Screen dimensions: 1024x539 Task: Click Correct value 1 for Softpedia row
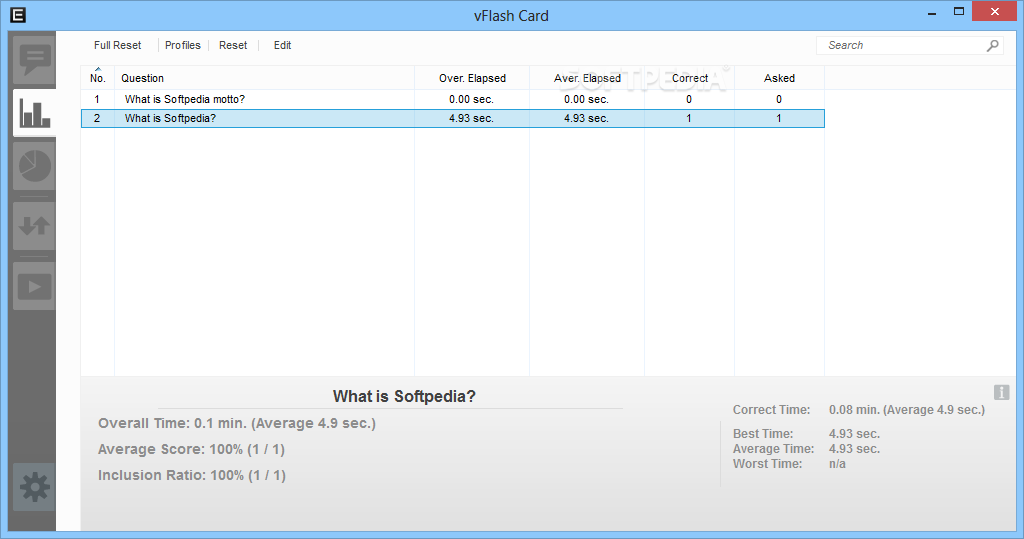689,118
